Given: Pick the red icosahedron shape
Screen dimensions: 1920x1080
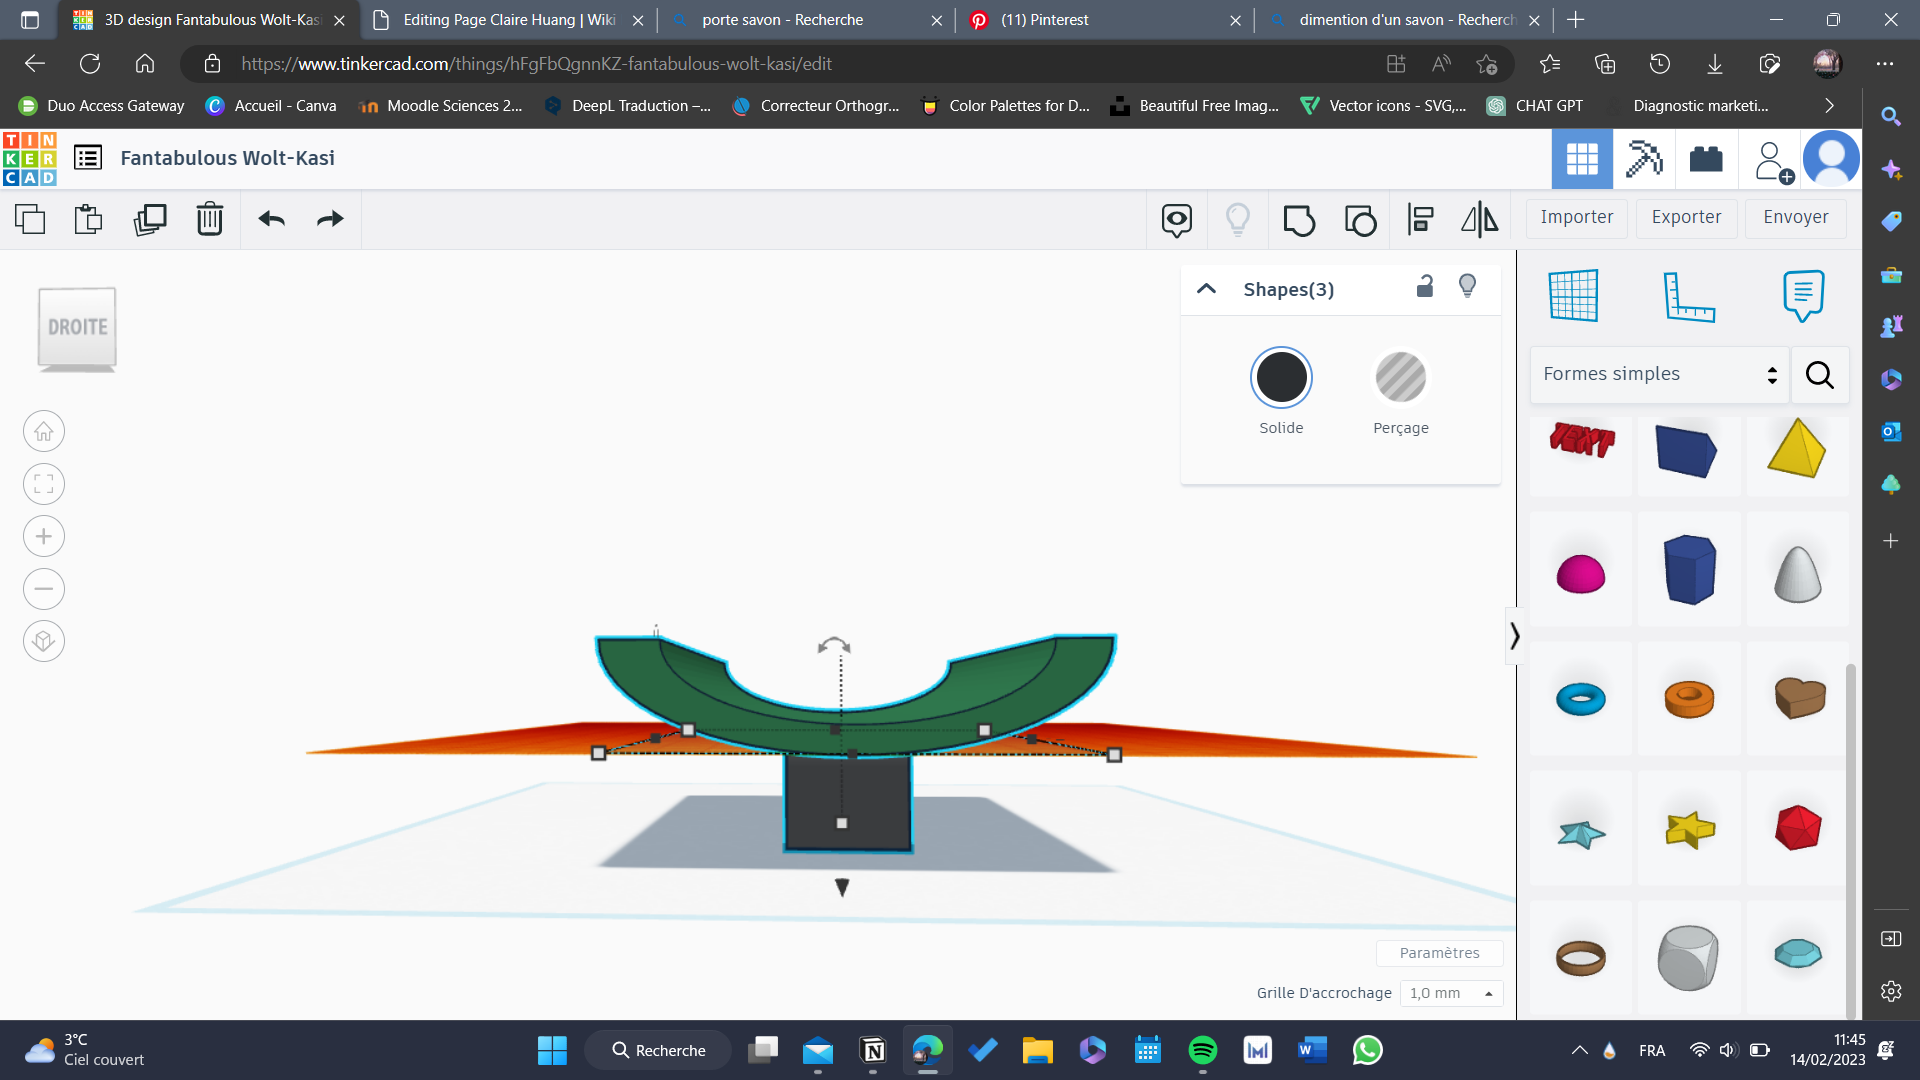Looking at the screenshot, I should click(x=1798, y=828).
